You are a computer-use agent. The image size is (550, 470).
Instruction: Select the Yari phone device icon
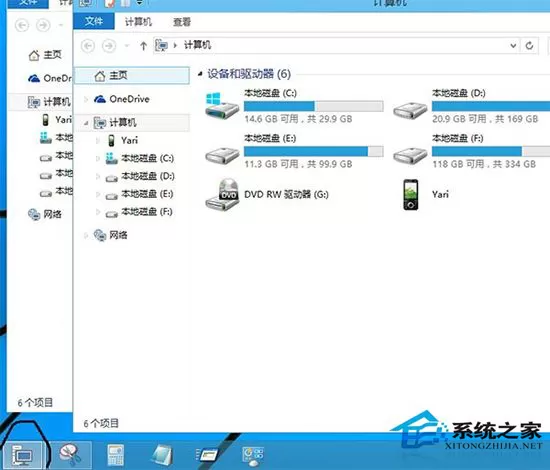[410, 194]
